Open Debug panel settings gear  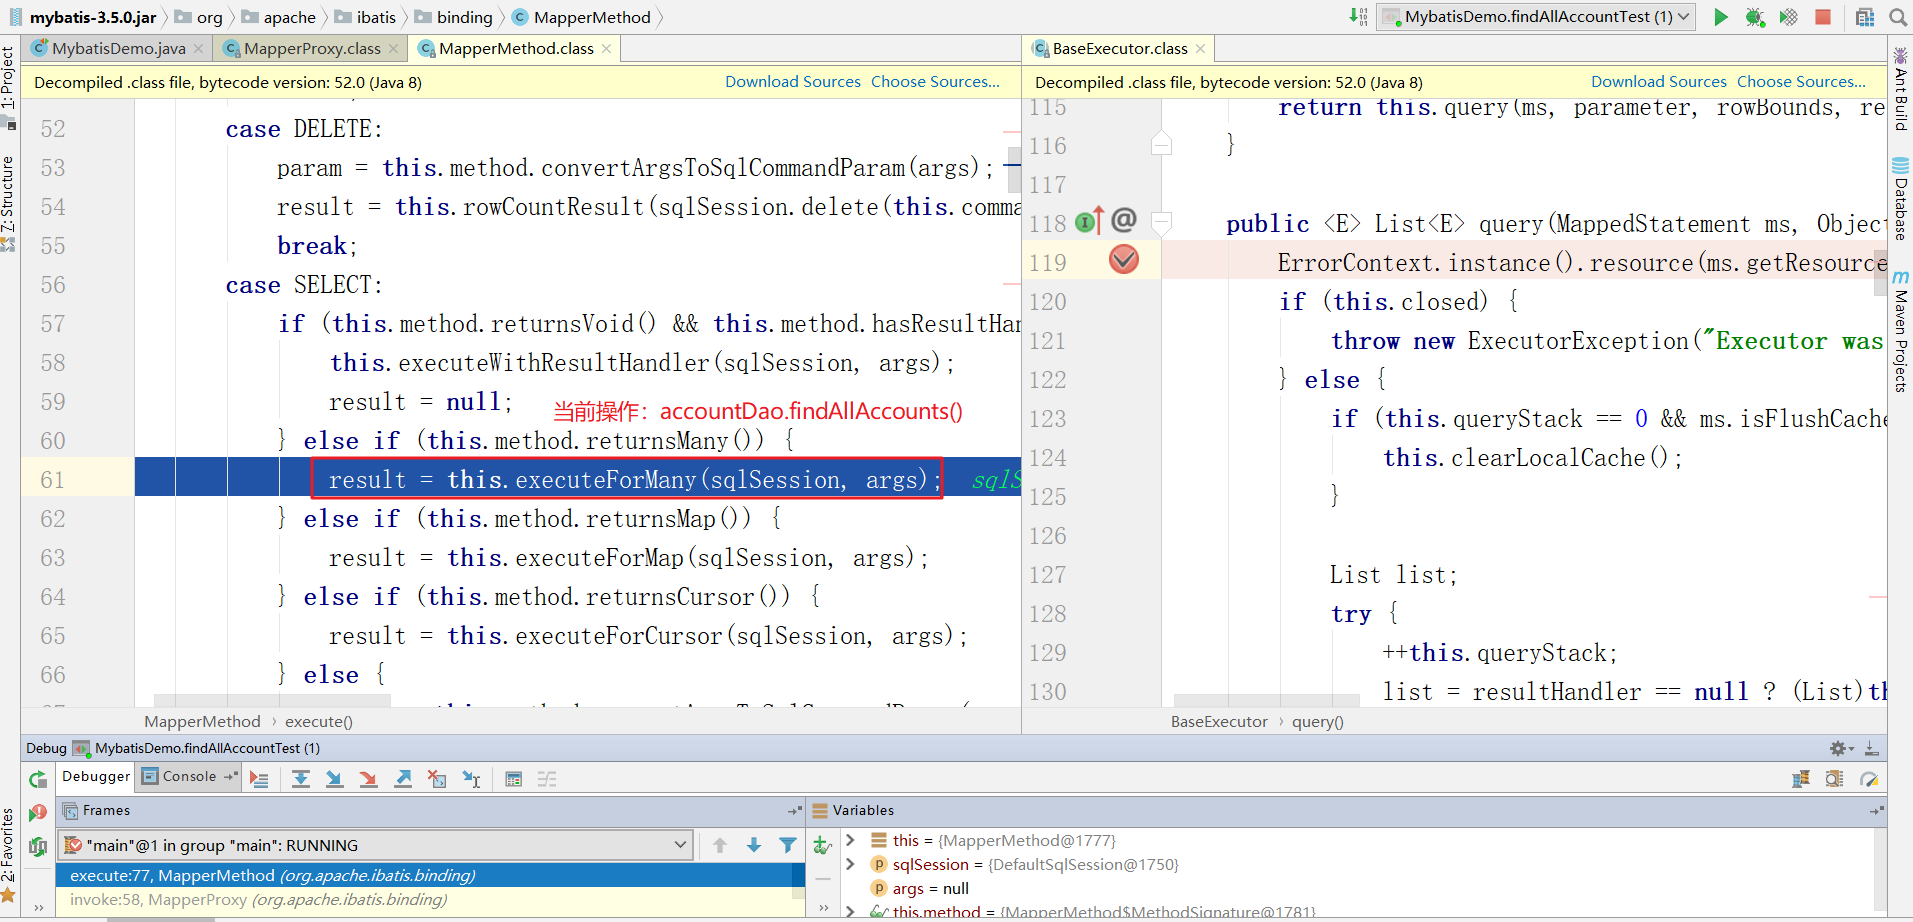click(1840, 748)
